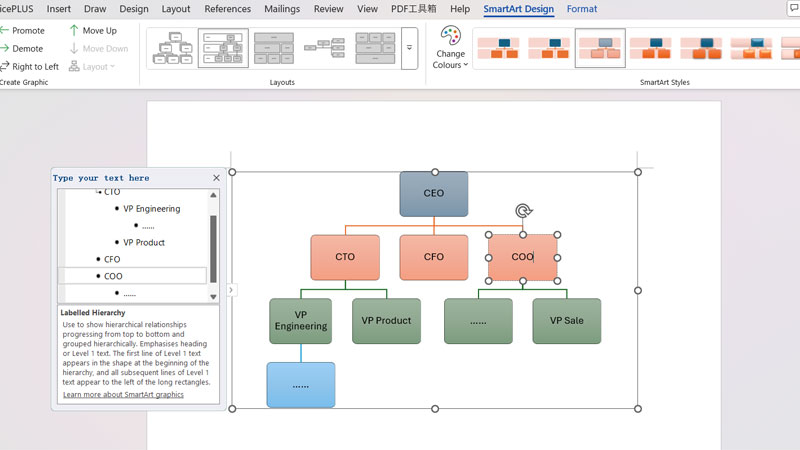Switch layout direction with Right to Left

point(30,66)
